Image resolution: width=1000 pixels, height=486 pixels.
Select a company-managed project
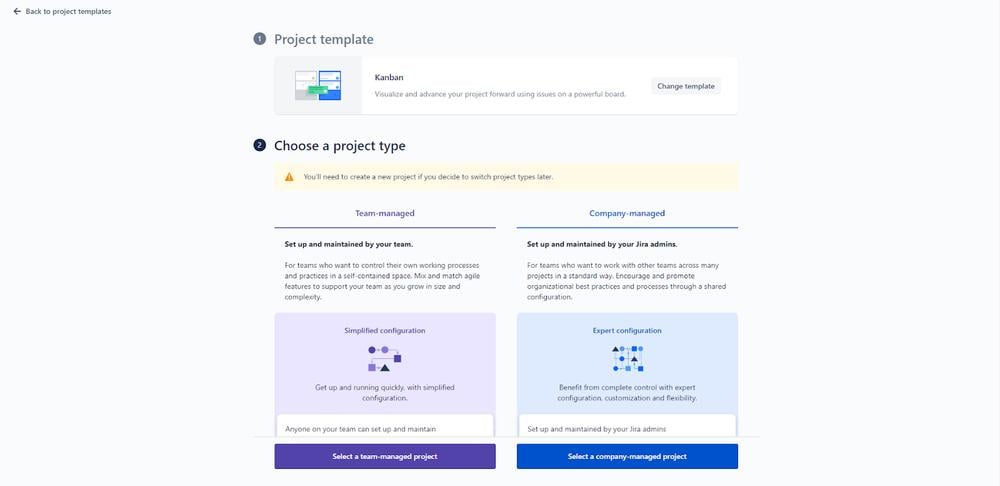(x=627, y=456)
